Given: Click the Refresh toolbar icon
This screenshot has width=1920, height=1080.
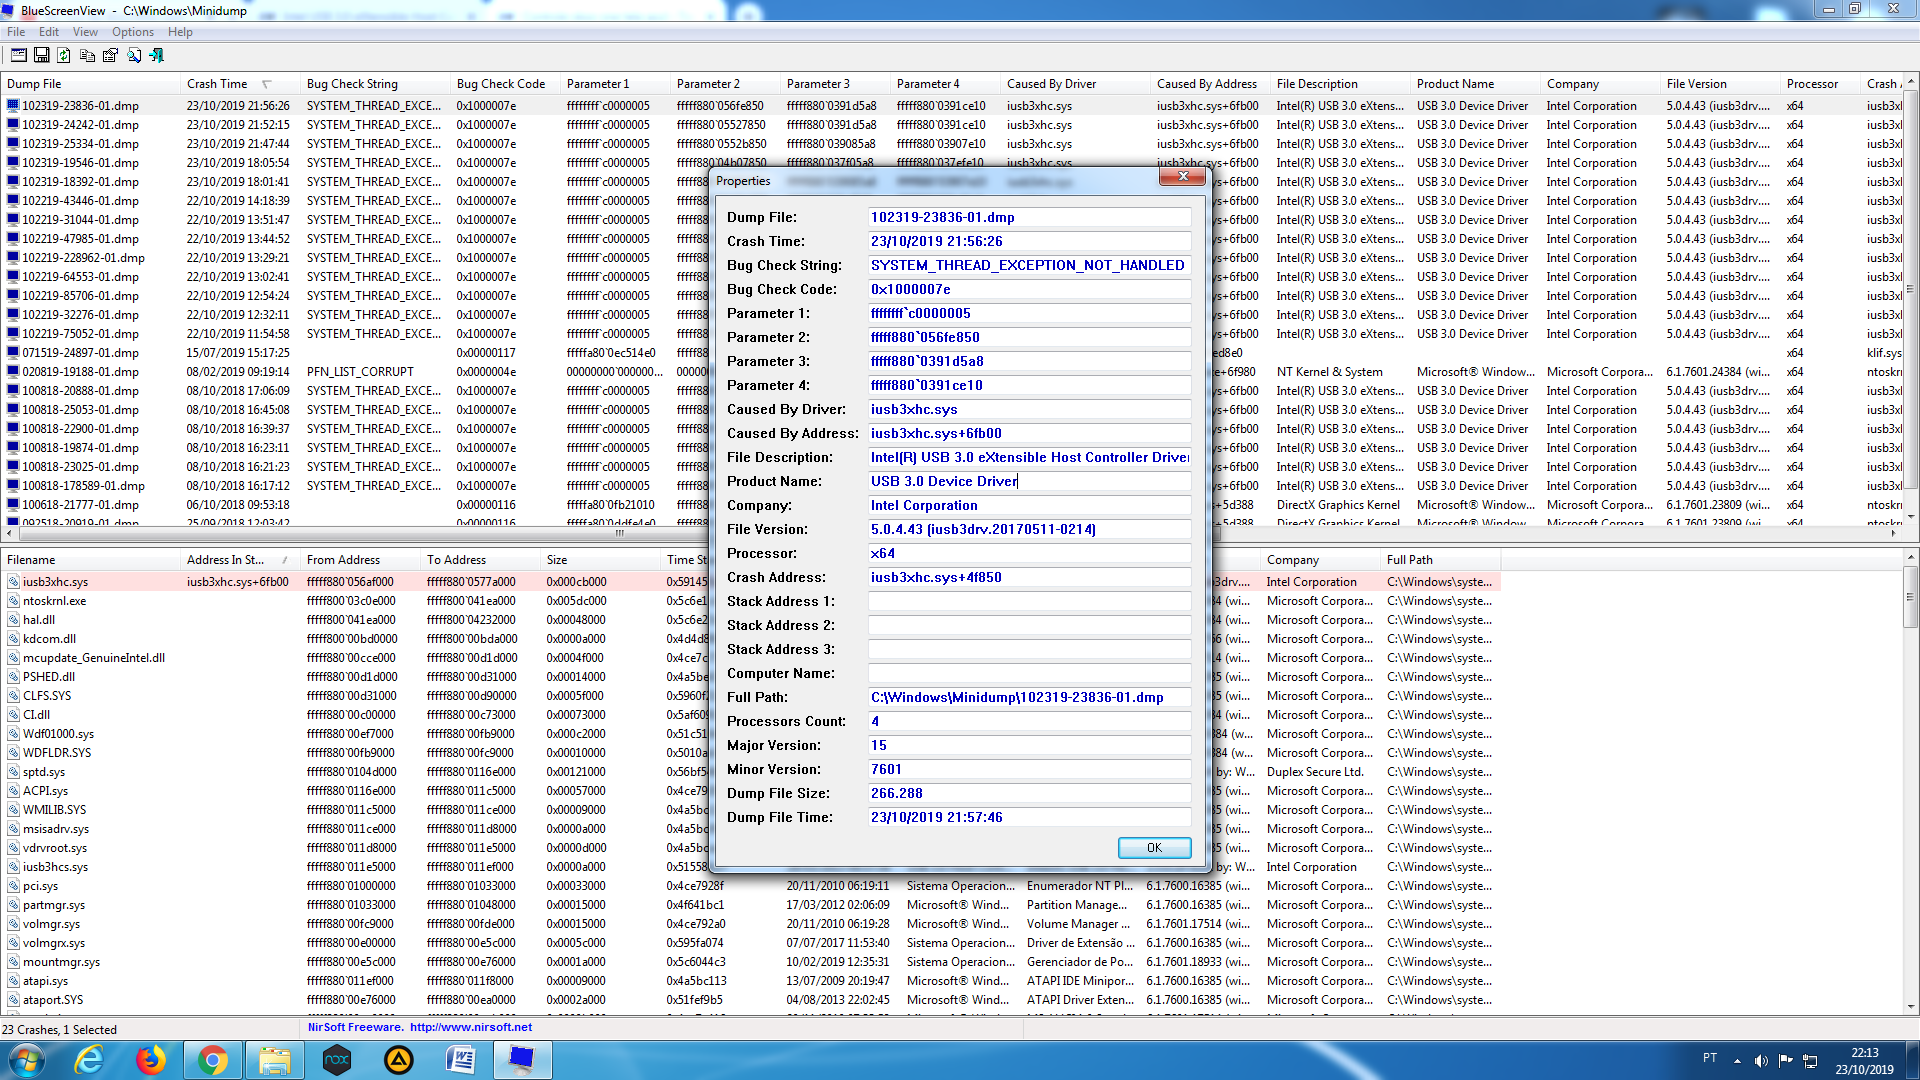Looking at the screenshot, I should point(64,55).
